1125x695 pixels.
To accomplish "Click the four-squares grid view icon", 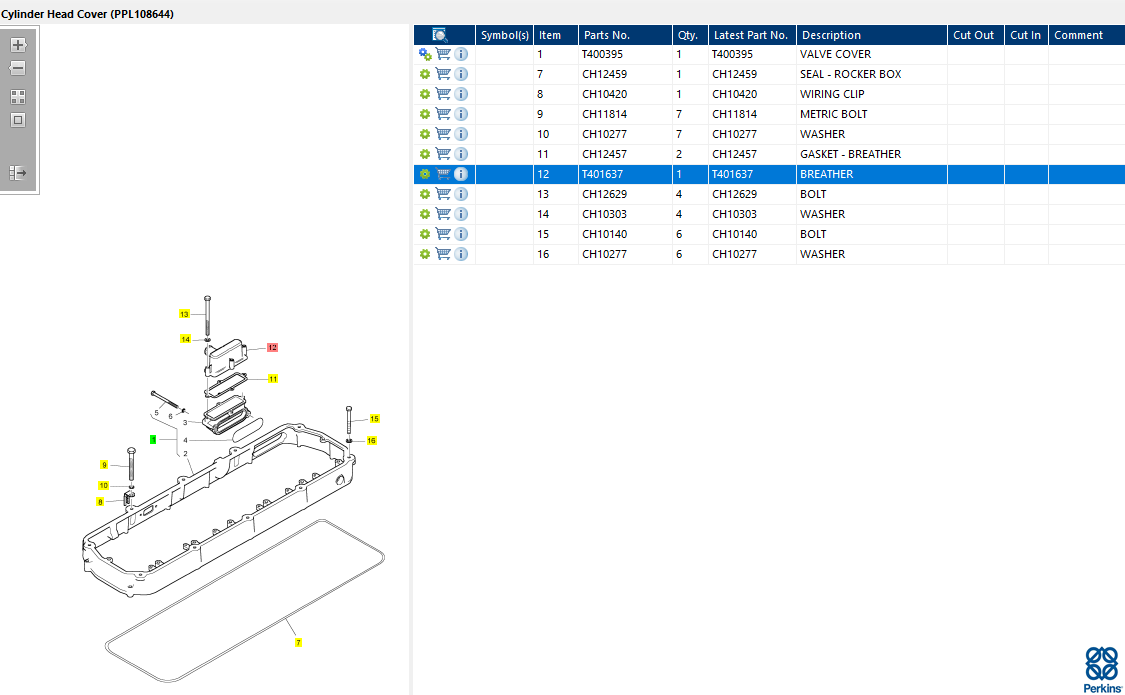I will coord(18,97).
